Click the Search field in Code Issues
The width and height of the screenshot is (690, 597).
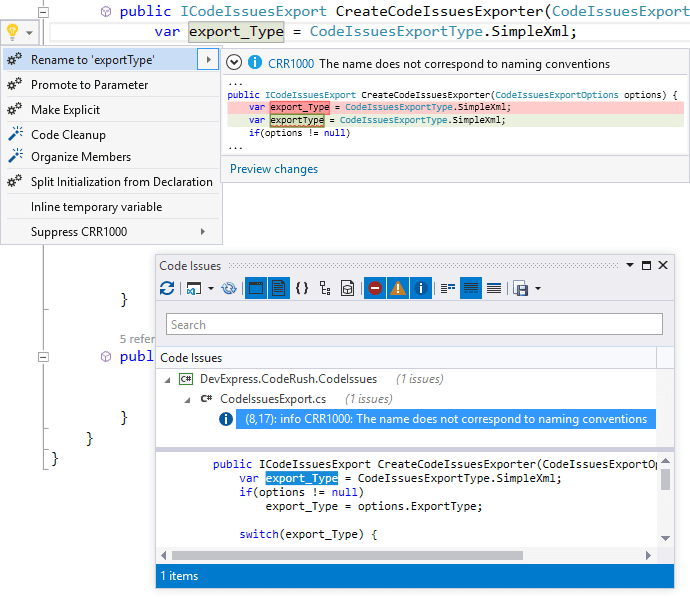pos(414,324)
